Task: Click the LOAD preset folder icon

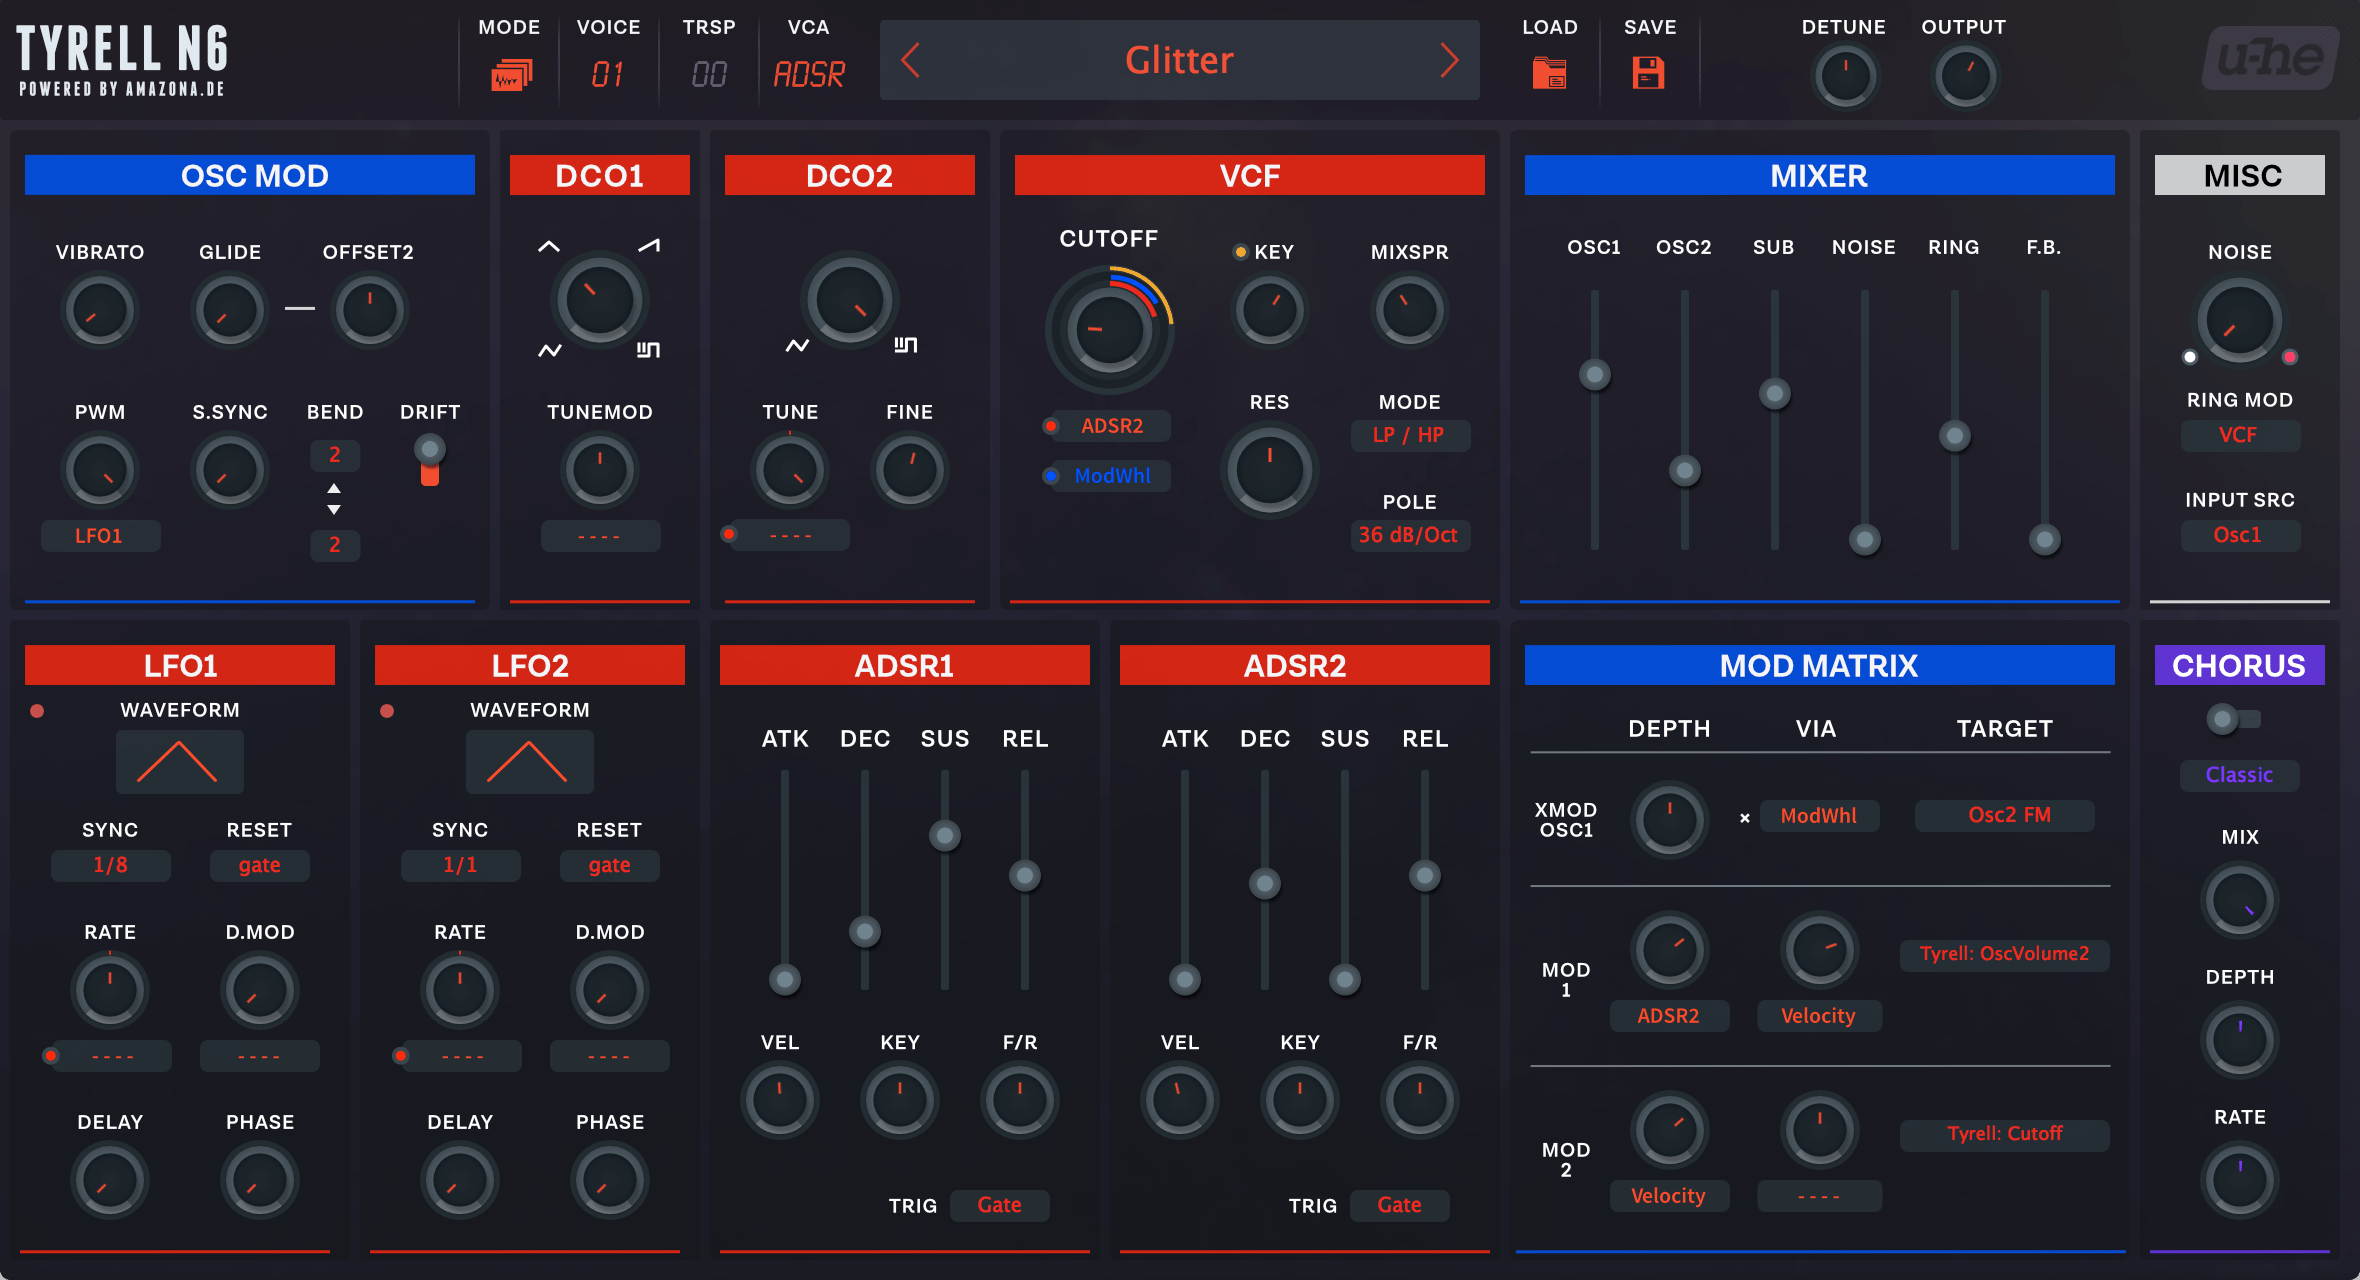Action: pyautogui.click(x=1549, y=73)
